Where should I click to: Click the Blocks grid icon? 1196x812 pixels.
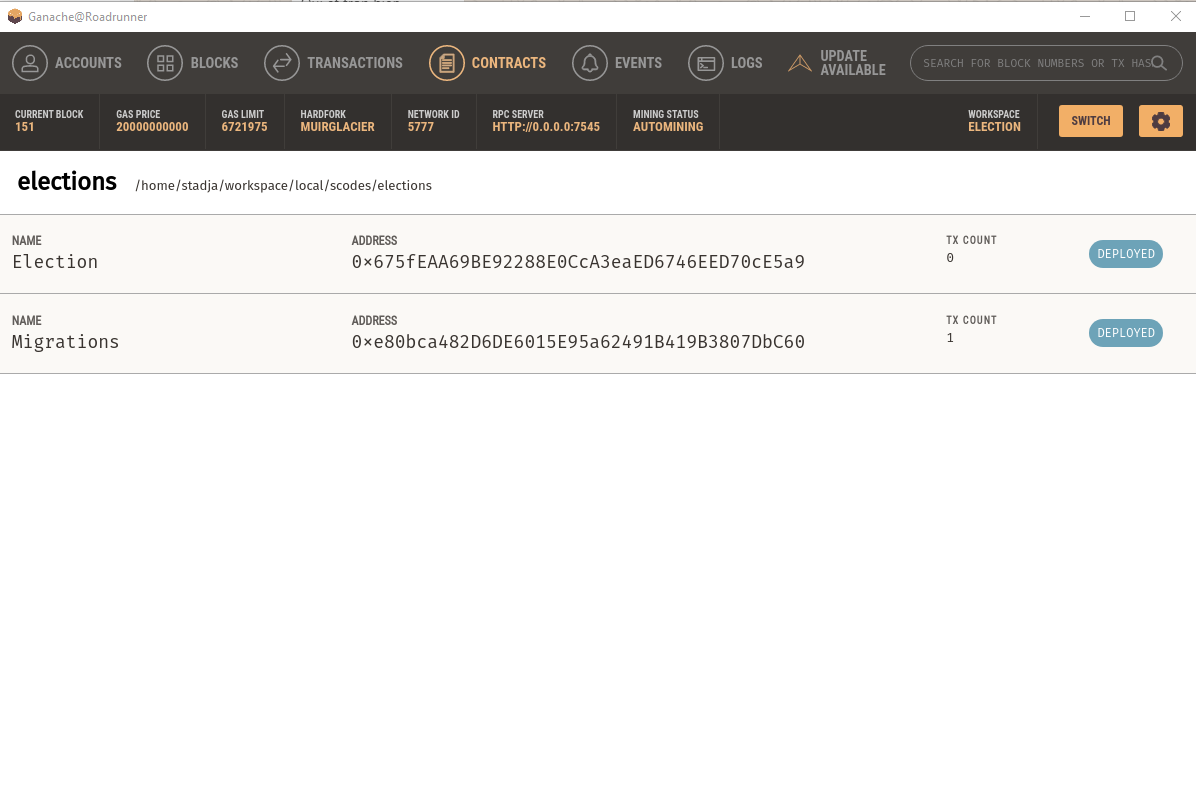click(x=165, y=63)
